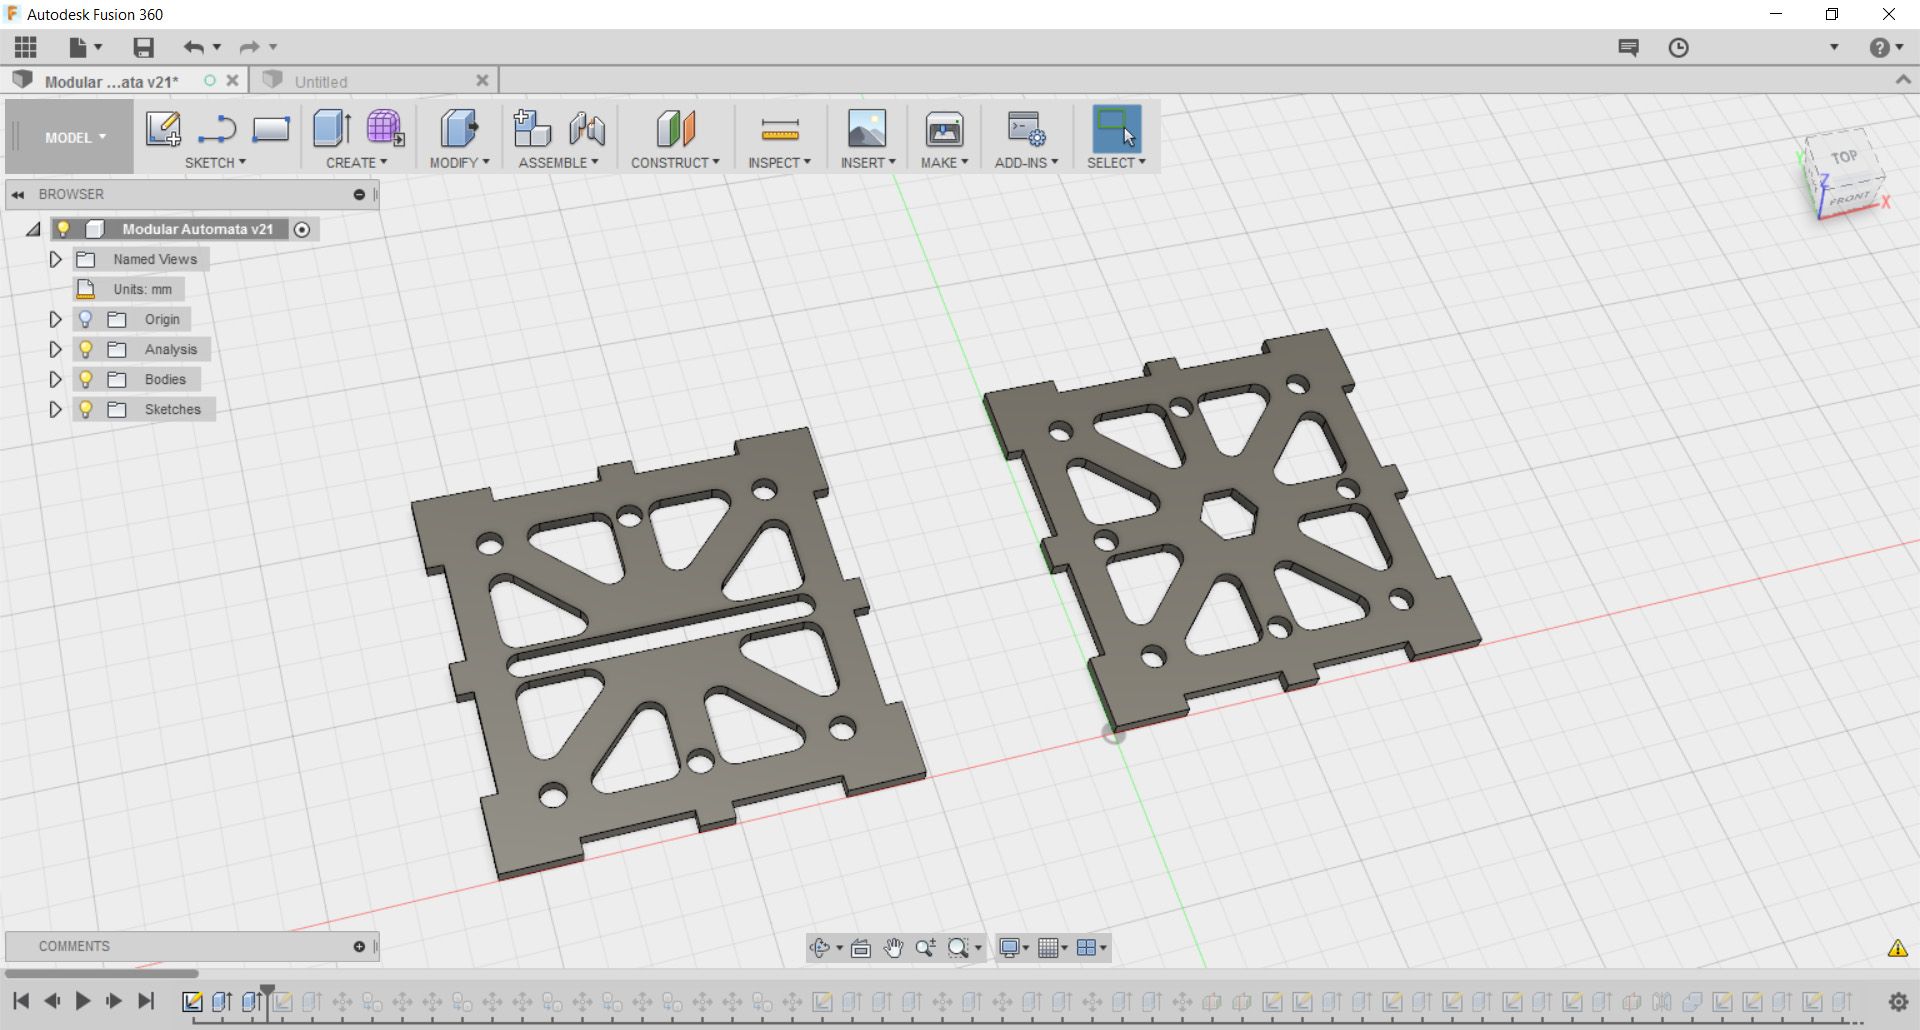
Task: Click the Measure icon above Inspect
Action: (779, 129)
